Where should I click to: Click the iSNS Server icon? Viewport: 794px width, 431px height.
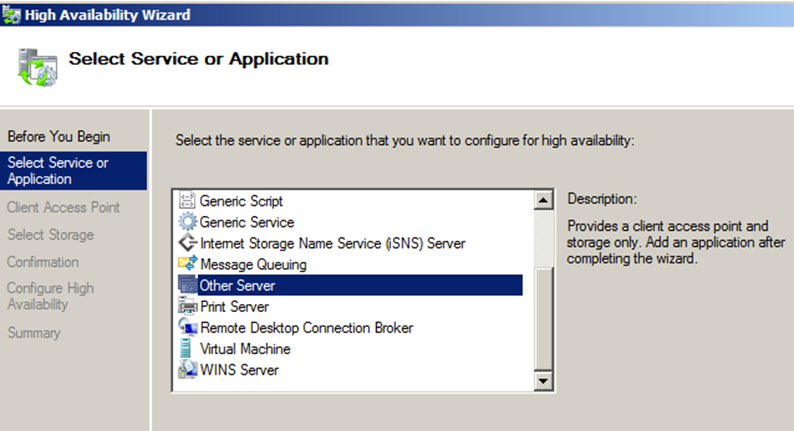[187, 243]
